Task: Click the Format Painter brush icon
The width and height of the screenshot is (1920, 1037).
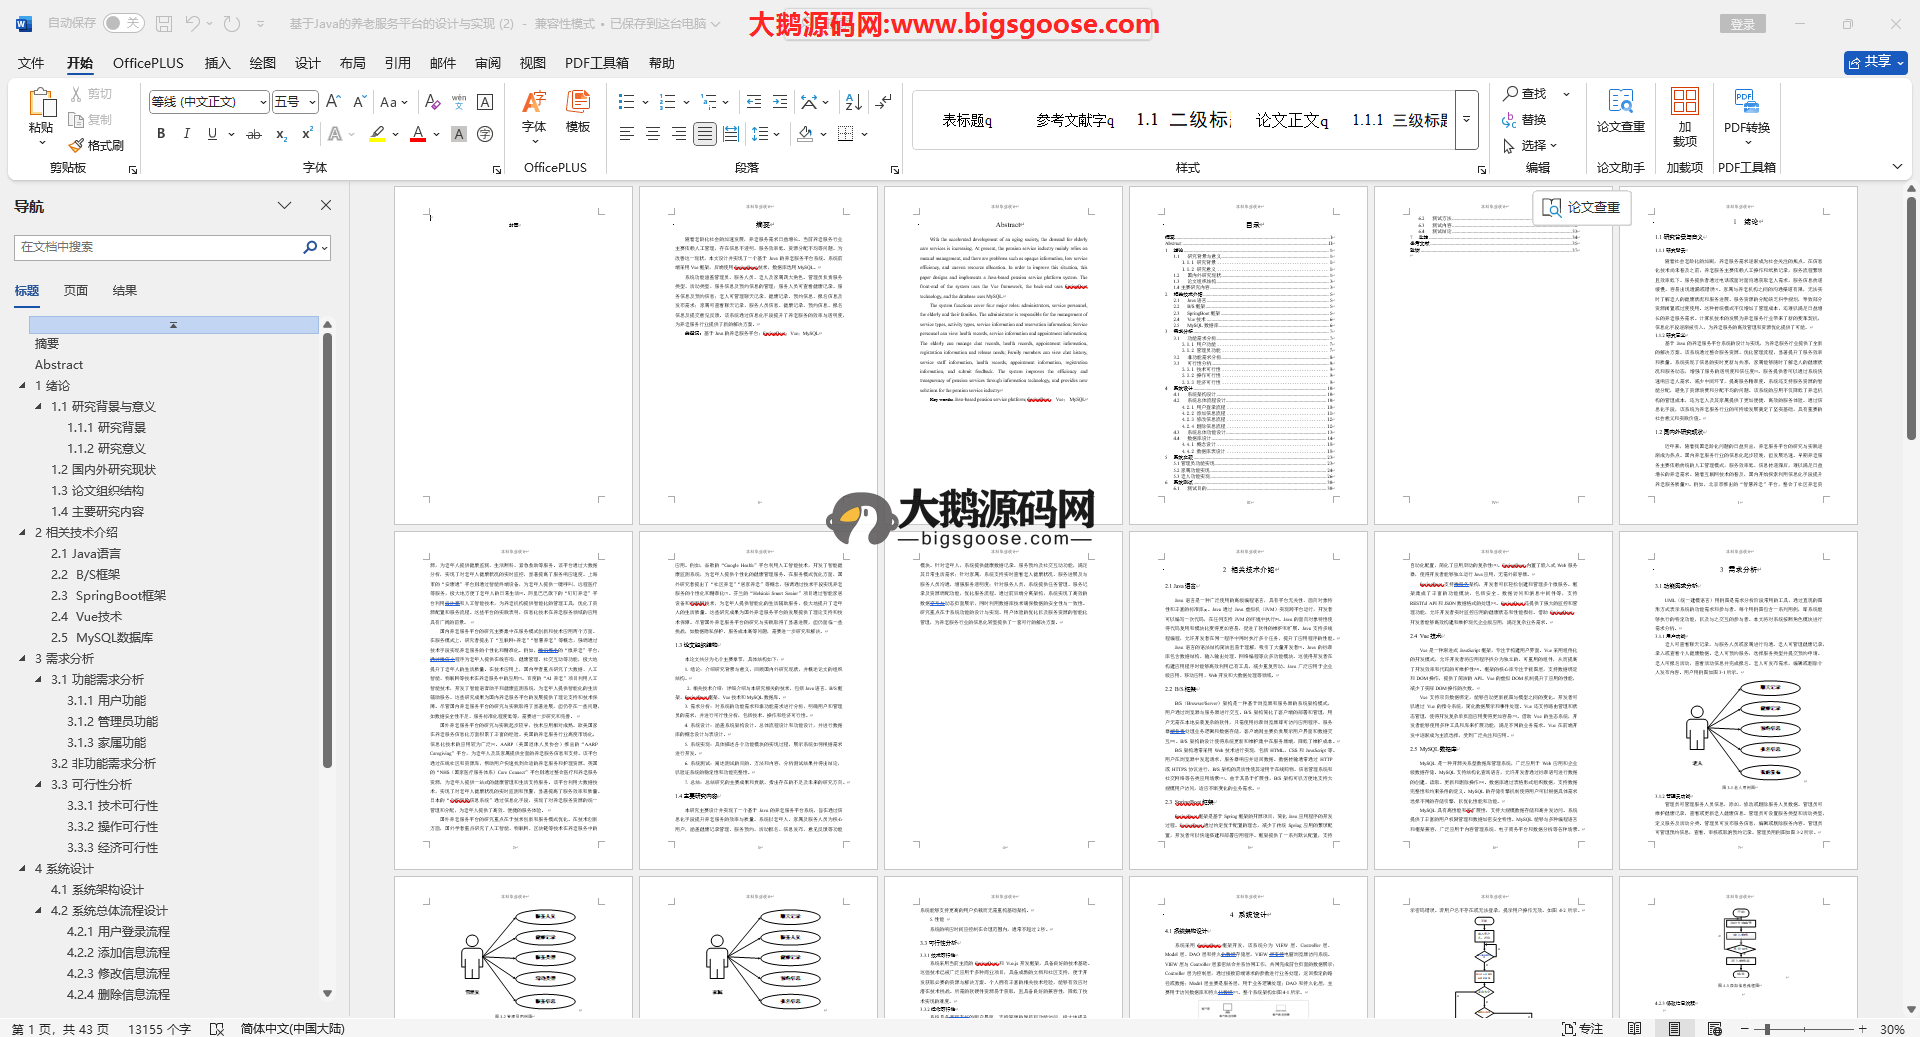Action: tap(97, 146)
